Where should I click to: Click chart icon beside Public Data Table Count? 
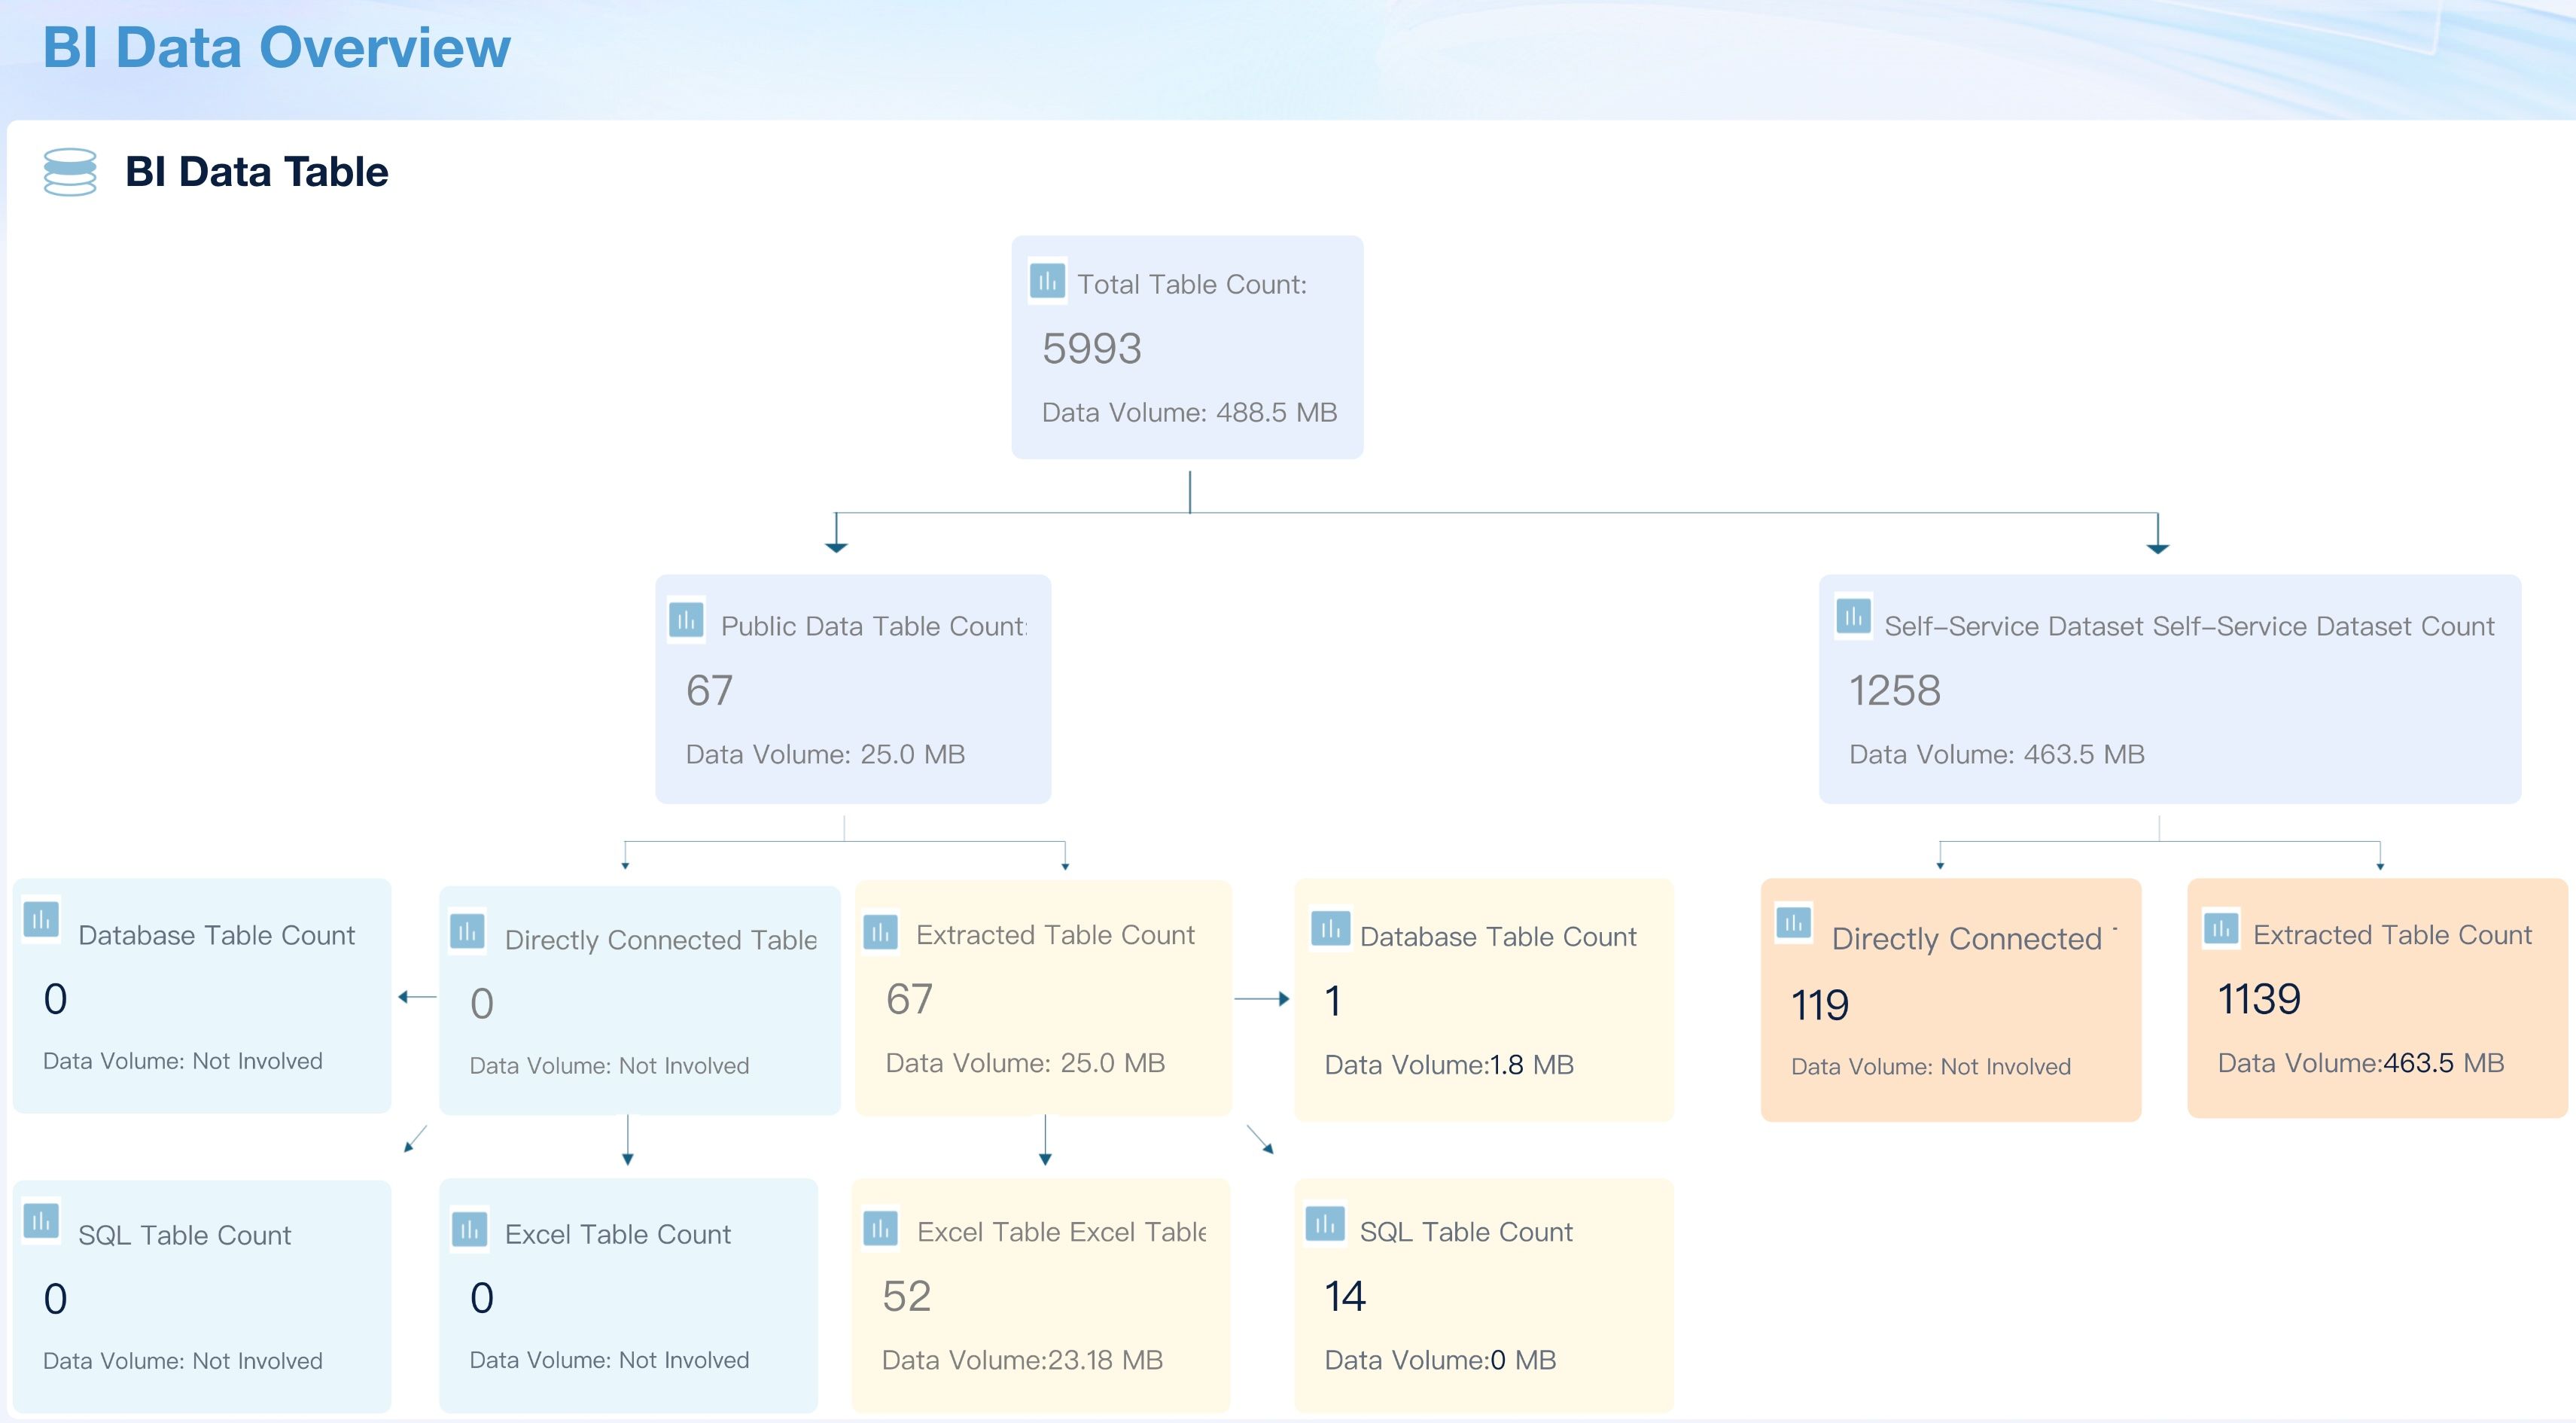click(686, 621)
